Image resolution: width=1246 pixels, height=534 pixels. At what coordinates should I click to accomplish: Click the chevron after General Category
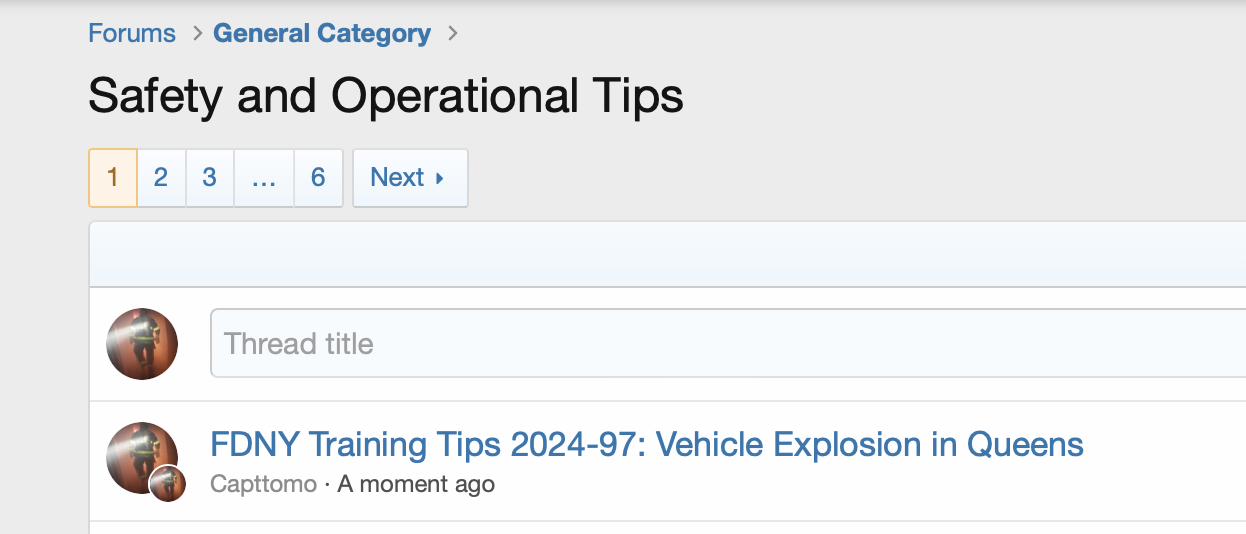tap(453, 33)
